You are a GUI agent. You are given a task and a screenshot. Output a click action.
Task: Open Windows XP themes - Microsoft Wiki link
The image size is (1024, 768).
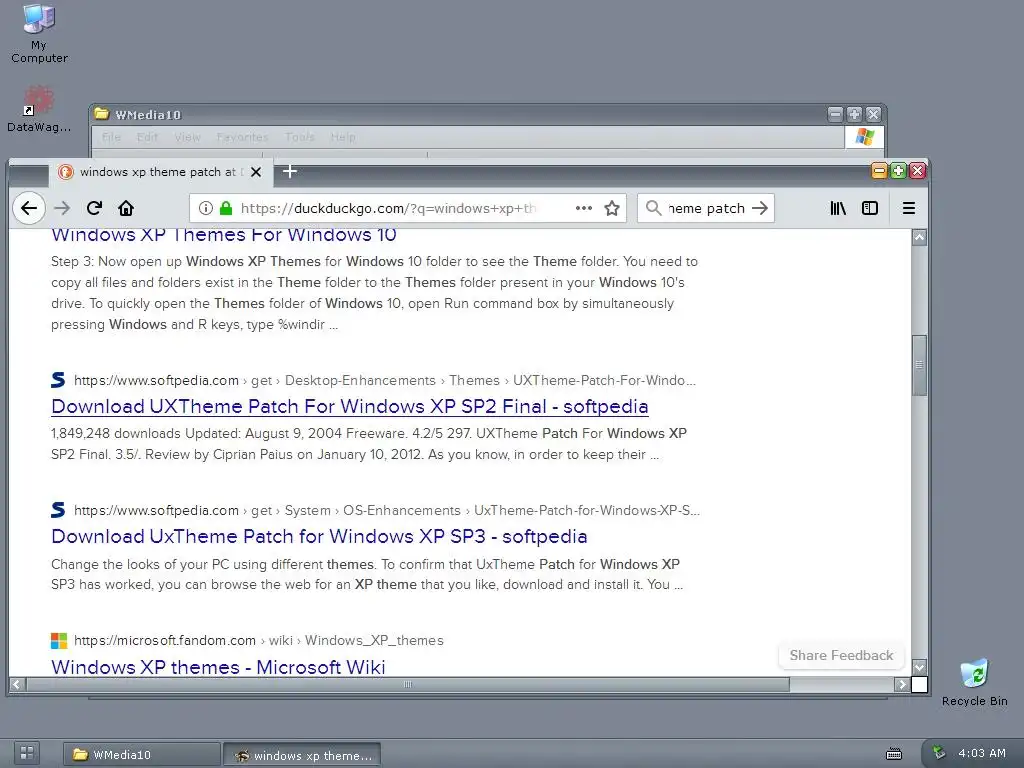point(218,667)
